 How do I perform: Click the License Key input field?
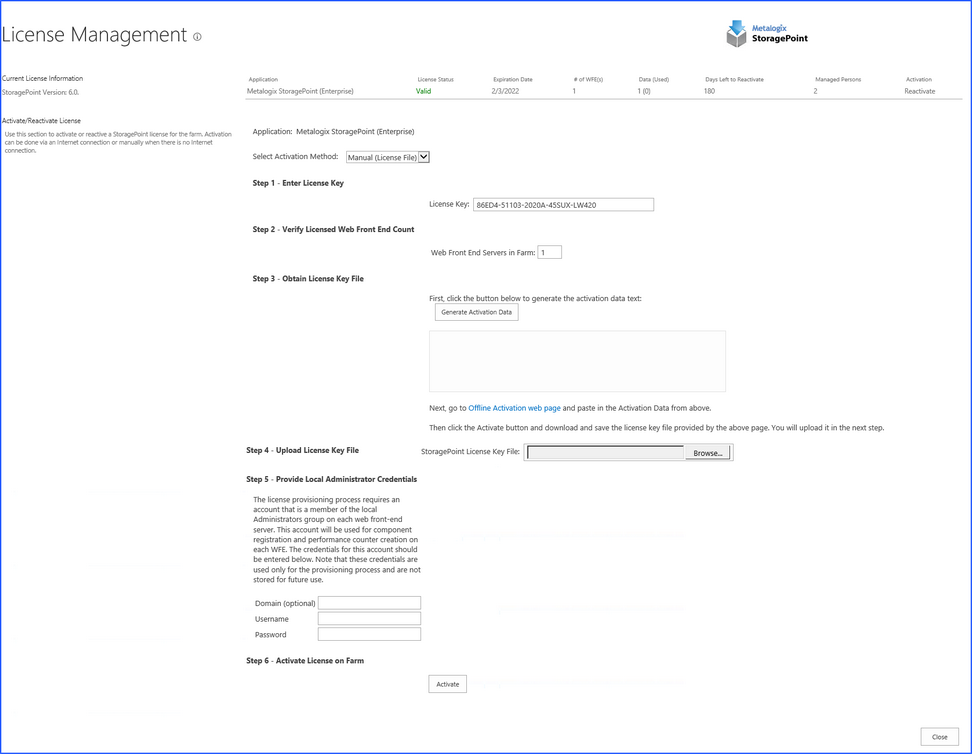(x=563, y=205)
